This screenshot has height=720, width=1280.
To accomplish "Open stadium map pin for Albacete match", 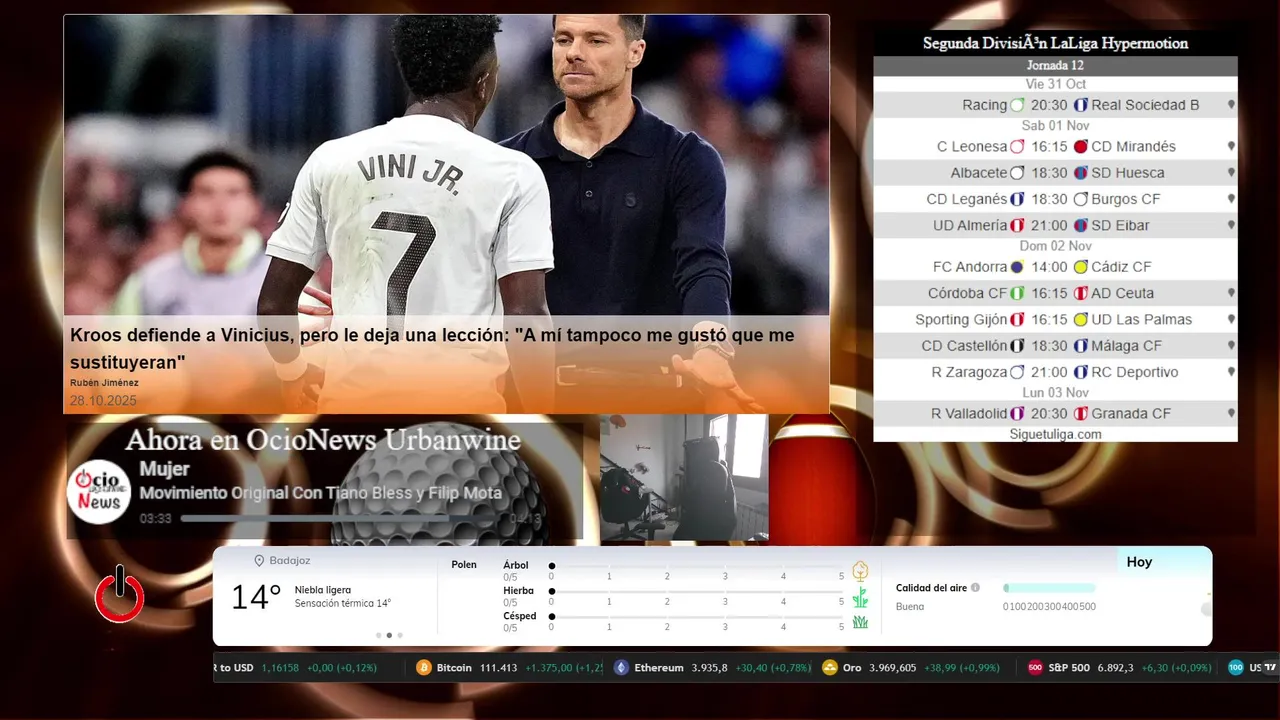I will click(x=1231, y=172).
